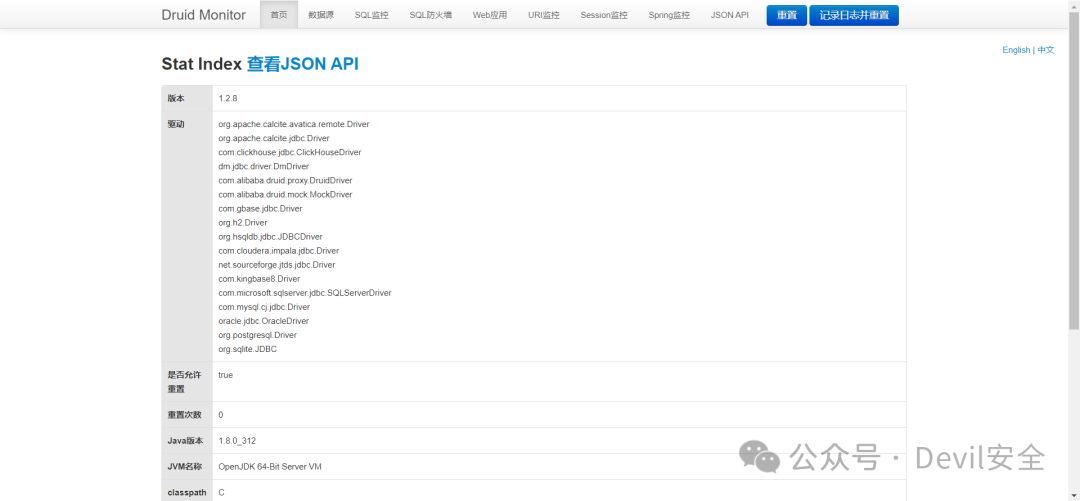Click org.sqlite.JDBC entry
Viewport: 1080px width, 501px height.
coord(248,349)
